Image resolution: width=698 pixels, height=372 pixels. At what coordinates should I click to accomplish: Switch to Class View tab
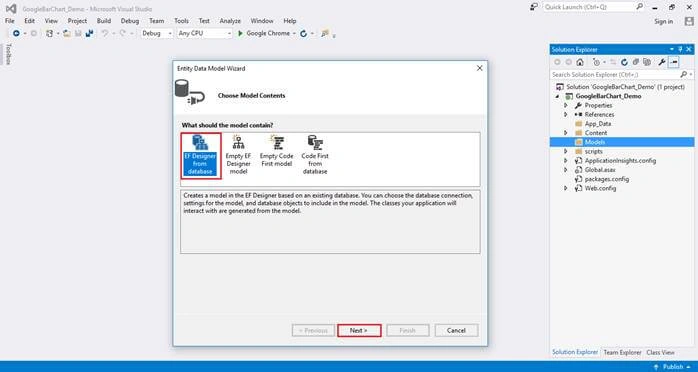(x=660, y=352)
